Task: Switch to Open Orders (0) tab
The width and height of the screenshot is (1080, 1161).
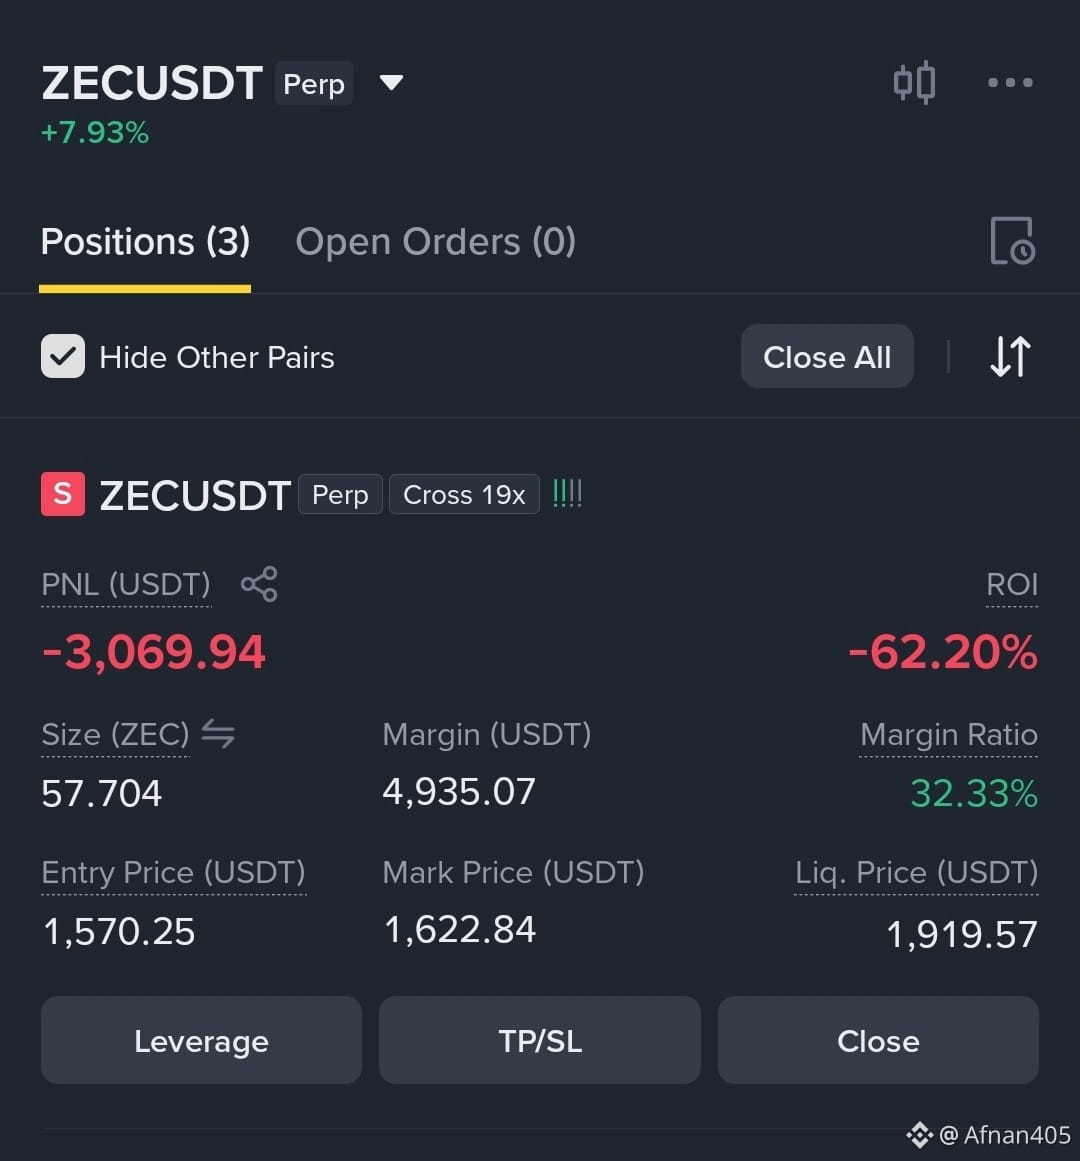Action: pyautogui.click(x=435, y=241)
